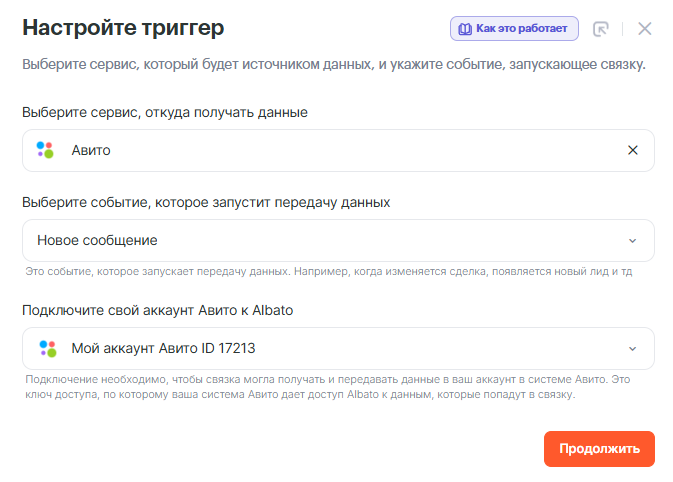Click the book icon beside "Как это работает"
Viewport: 673px width, 482px height.
coord(465,29)
